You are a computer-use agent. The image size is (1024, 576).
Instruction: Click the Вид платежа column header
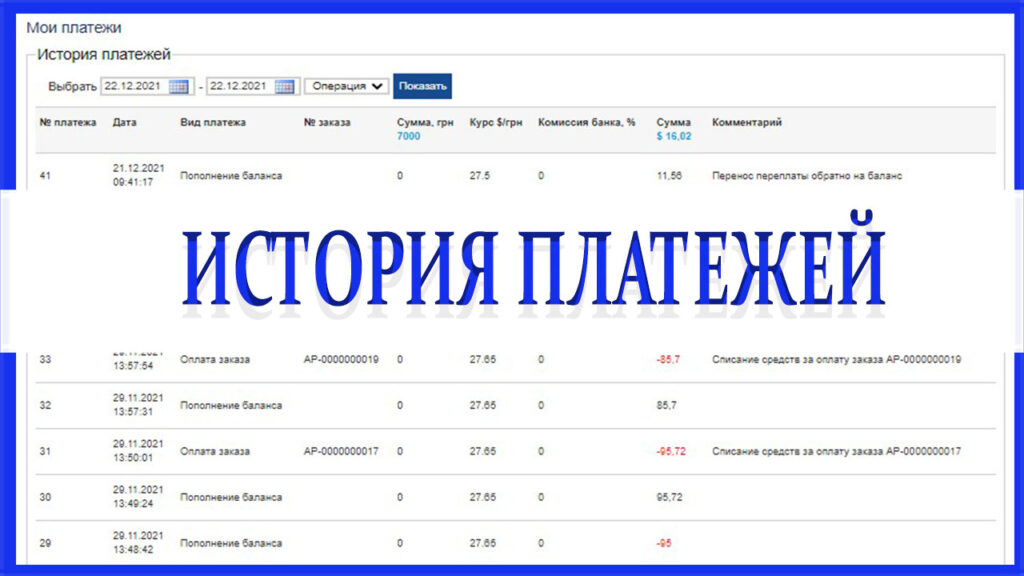tap(212, 123)
